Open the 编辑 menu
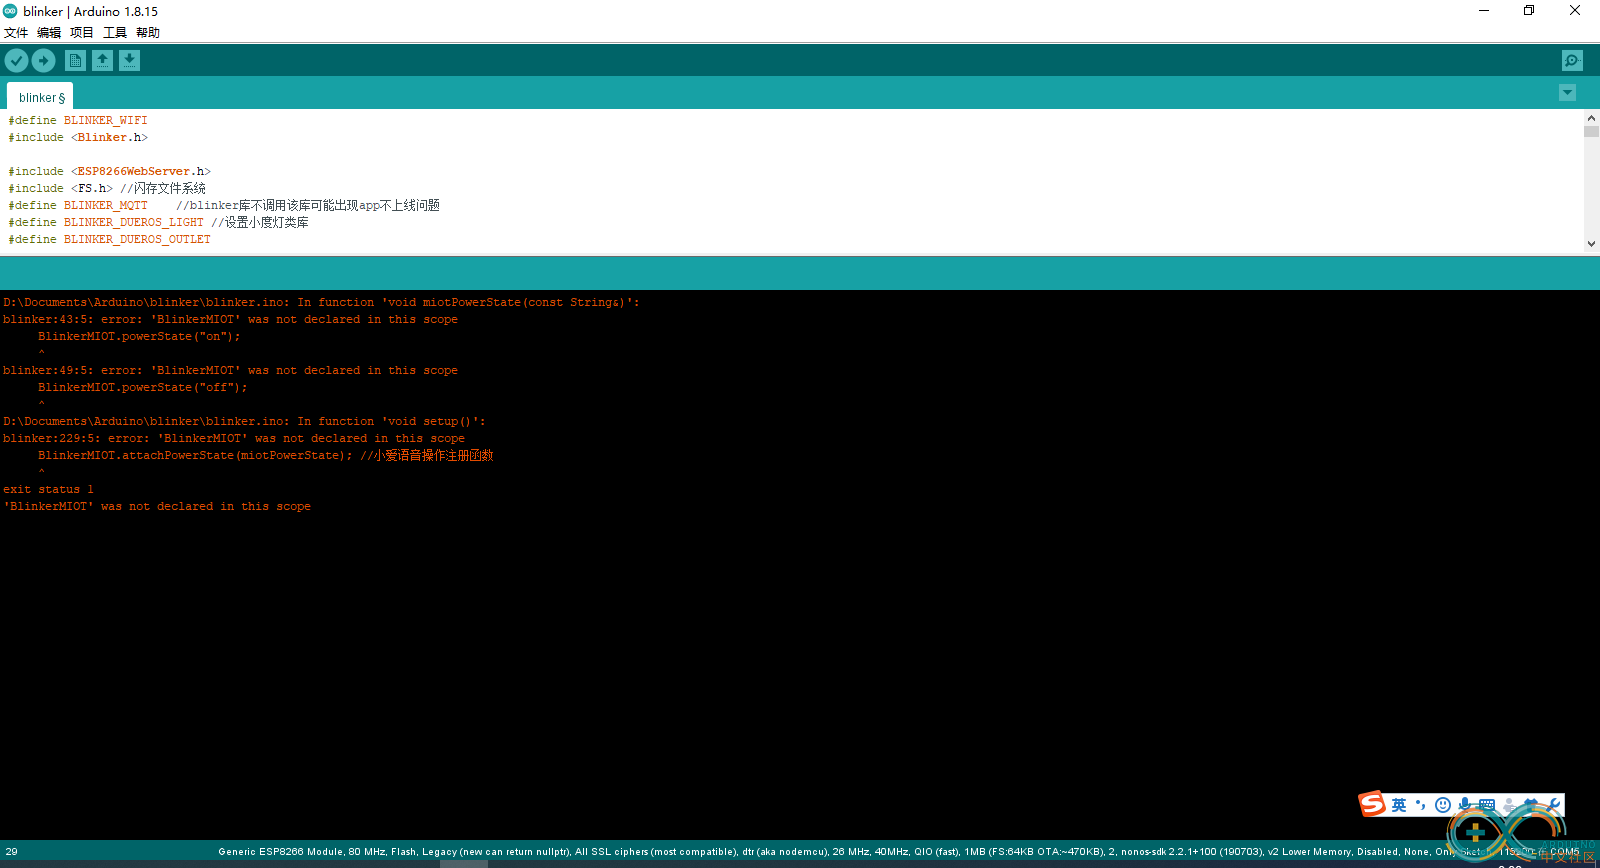Screen dimensions: 1600x868 pos(49,33)
